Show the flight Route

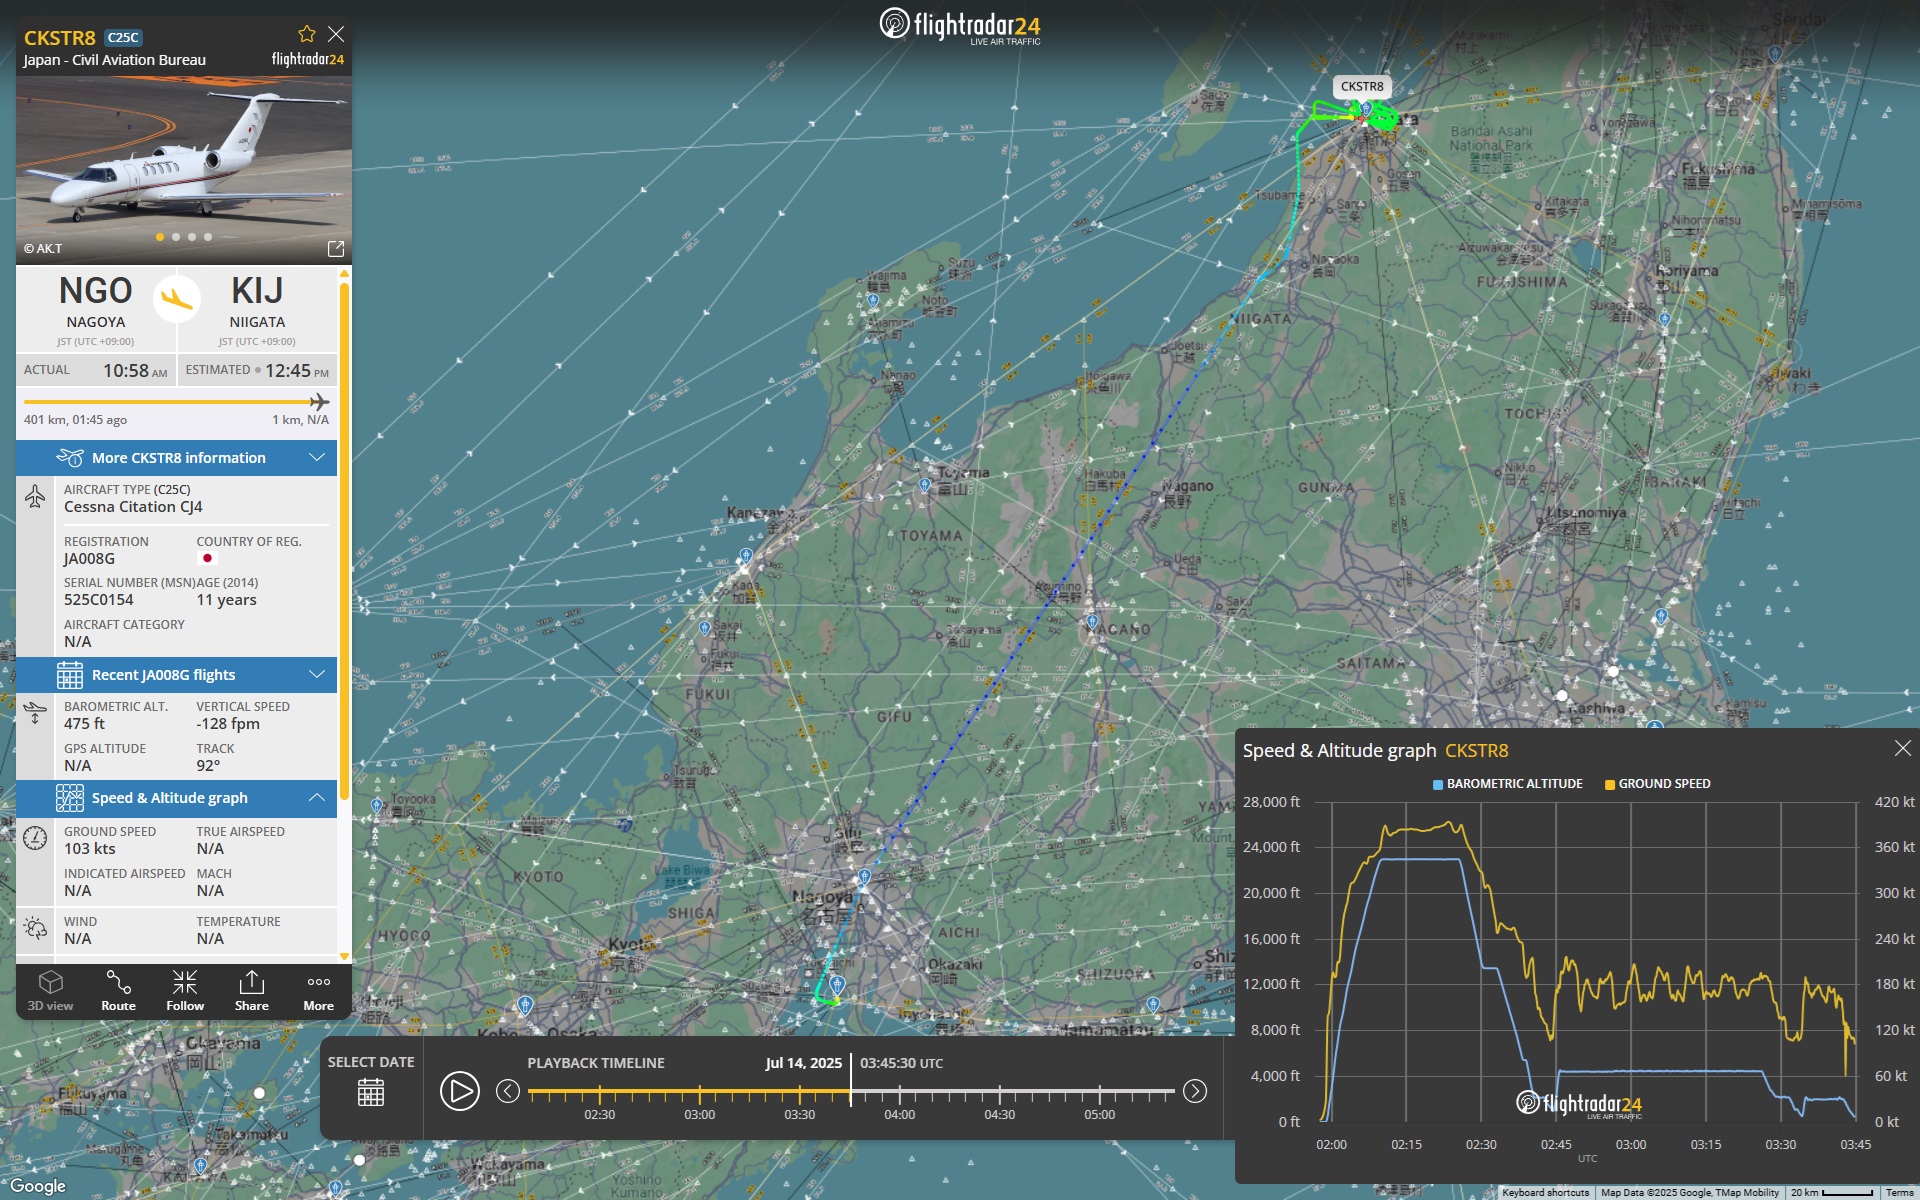118,991
